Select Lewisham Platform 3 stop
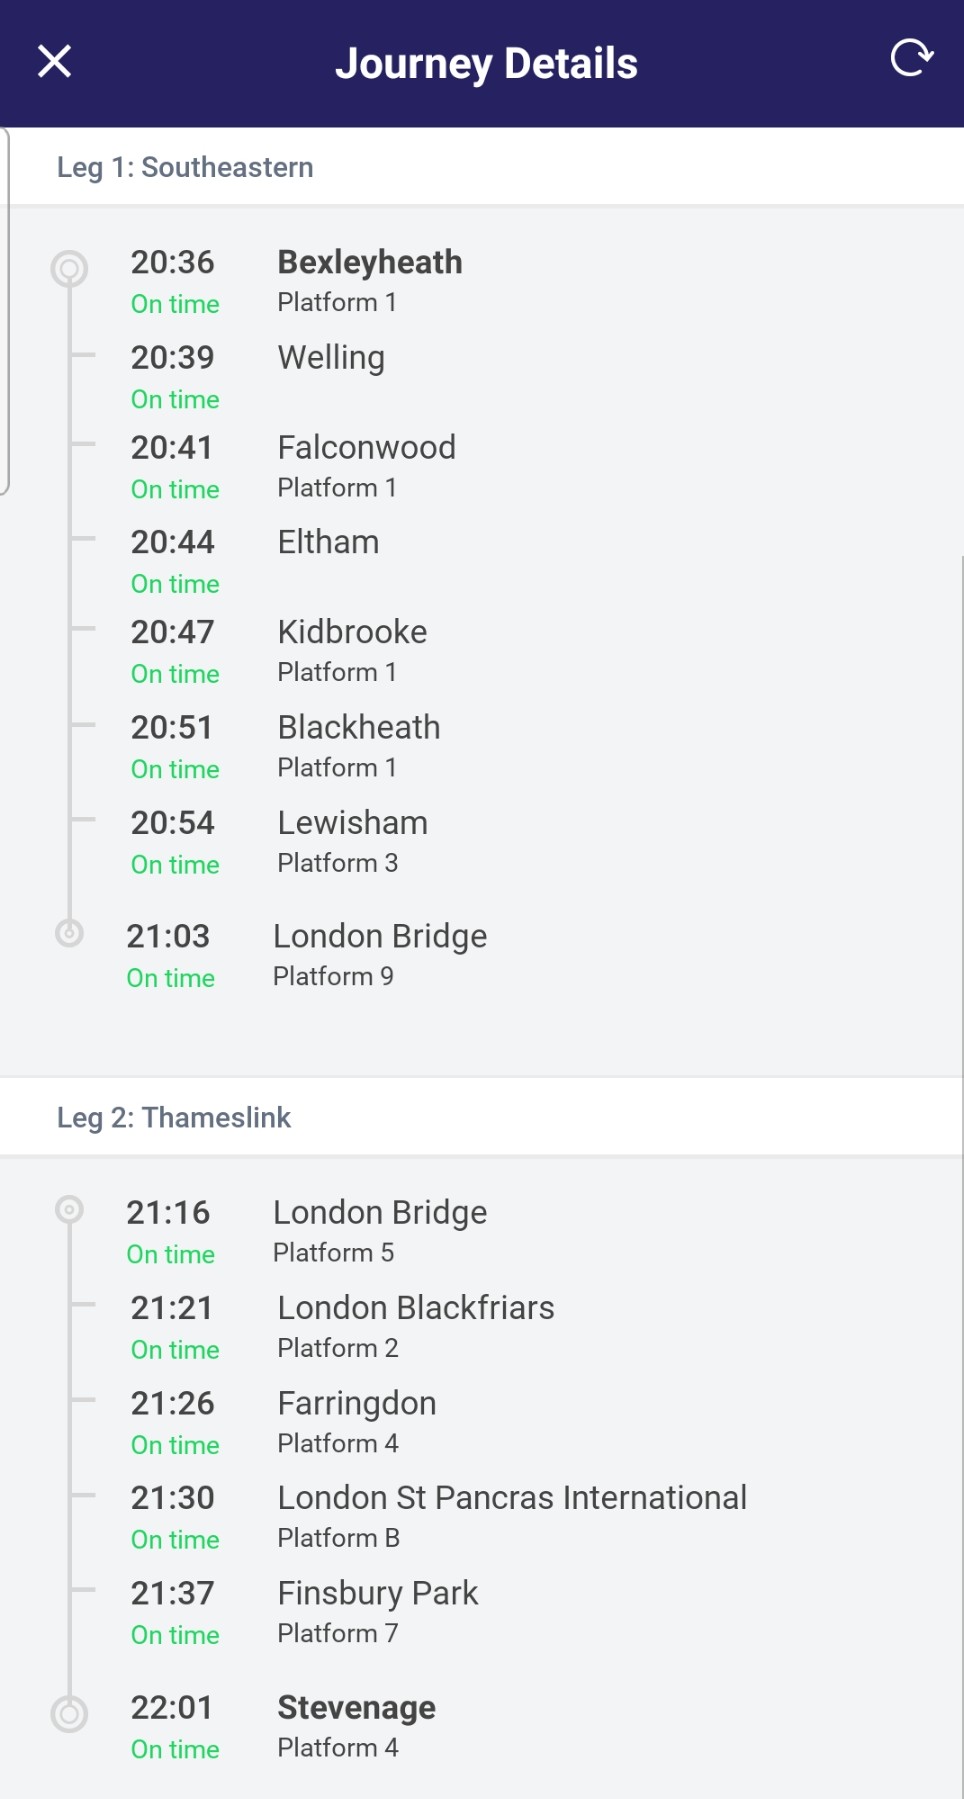This screenshot has width=964, height=1799. (352, 840)
